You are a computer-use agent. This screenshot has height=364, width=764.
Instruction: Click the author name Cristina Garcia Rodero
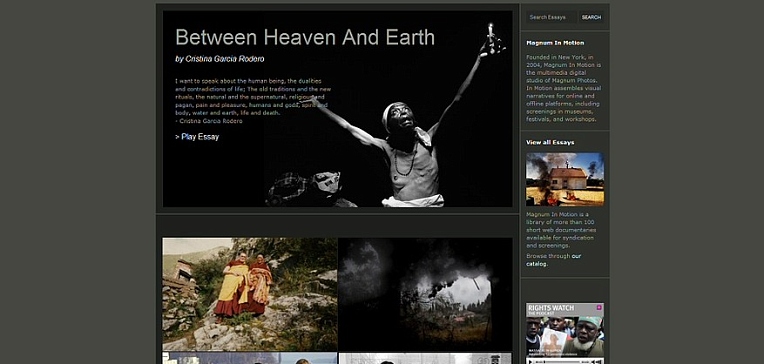[x=220, y=59]
